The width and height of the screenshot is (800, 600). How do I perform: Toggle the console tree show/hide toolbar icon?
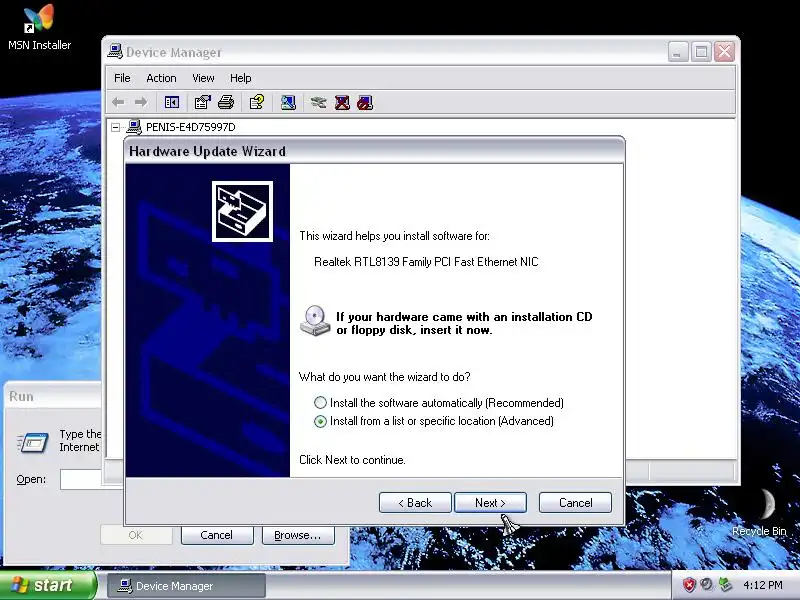172,103
